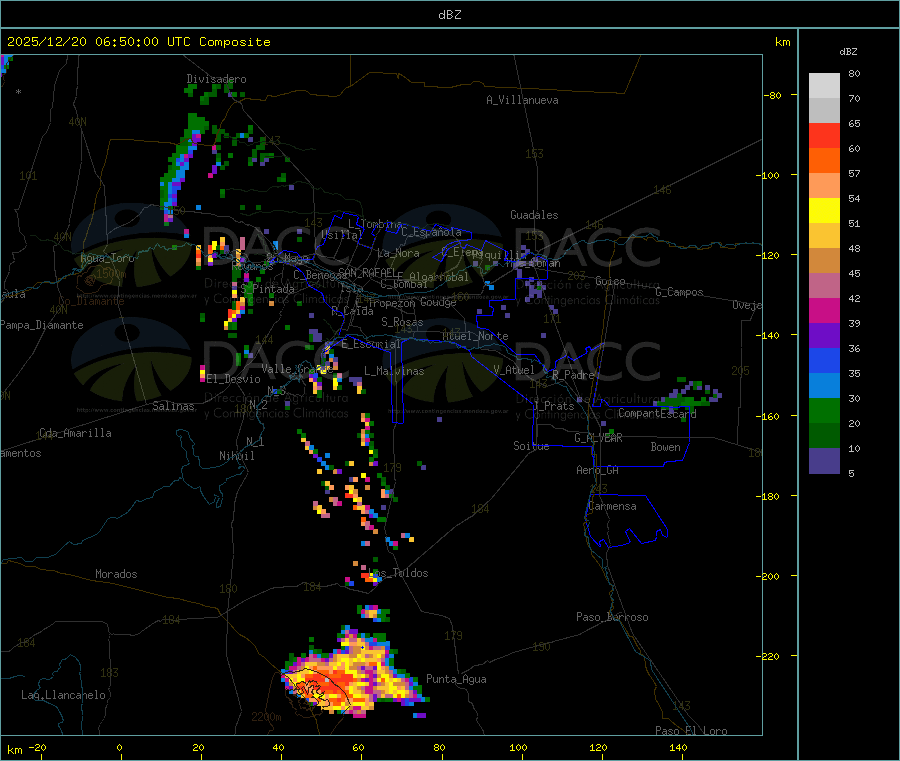Click the S_Rosas map label
The width and height of the screenshot is (900, 761).
coord(402,322)
